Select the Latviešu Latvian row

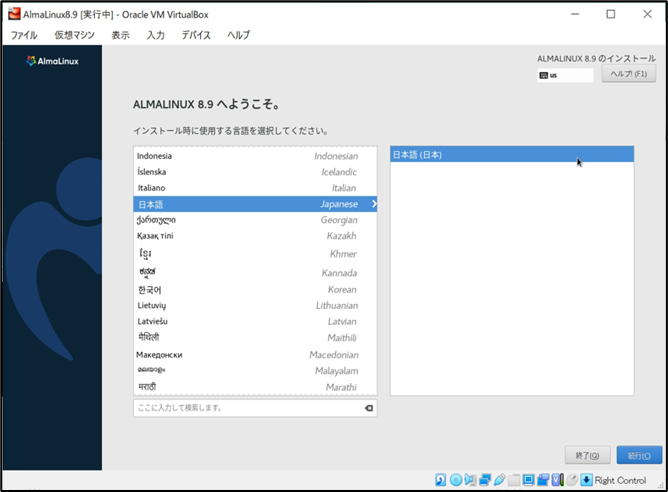tap(255, 321)
